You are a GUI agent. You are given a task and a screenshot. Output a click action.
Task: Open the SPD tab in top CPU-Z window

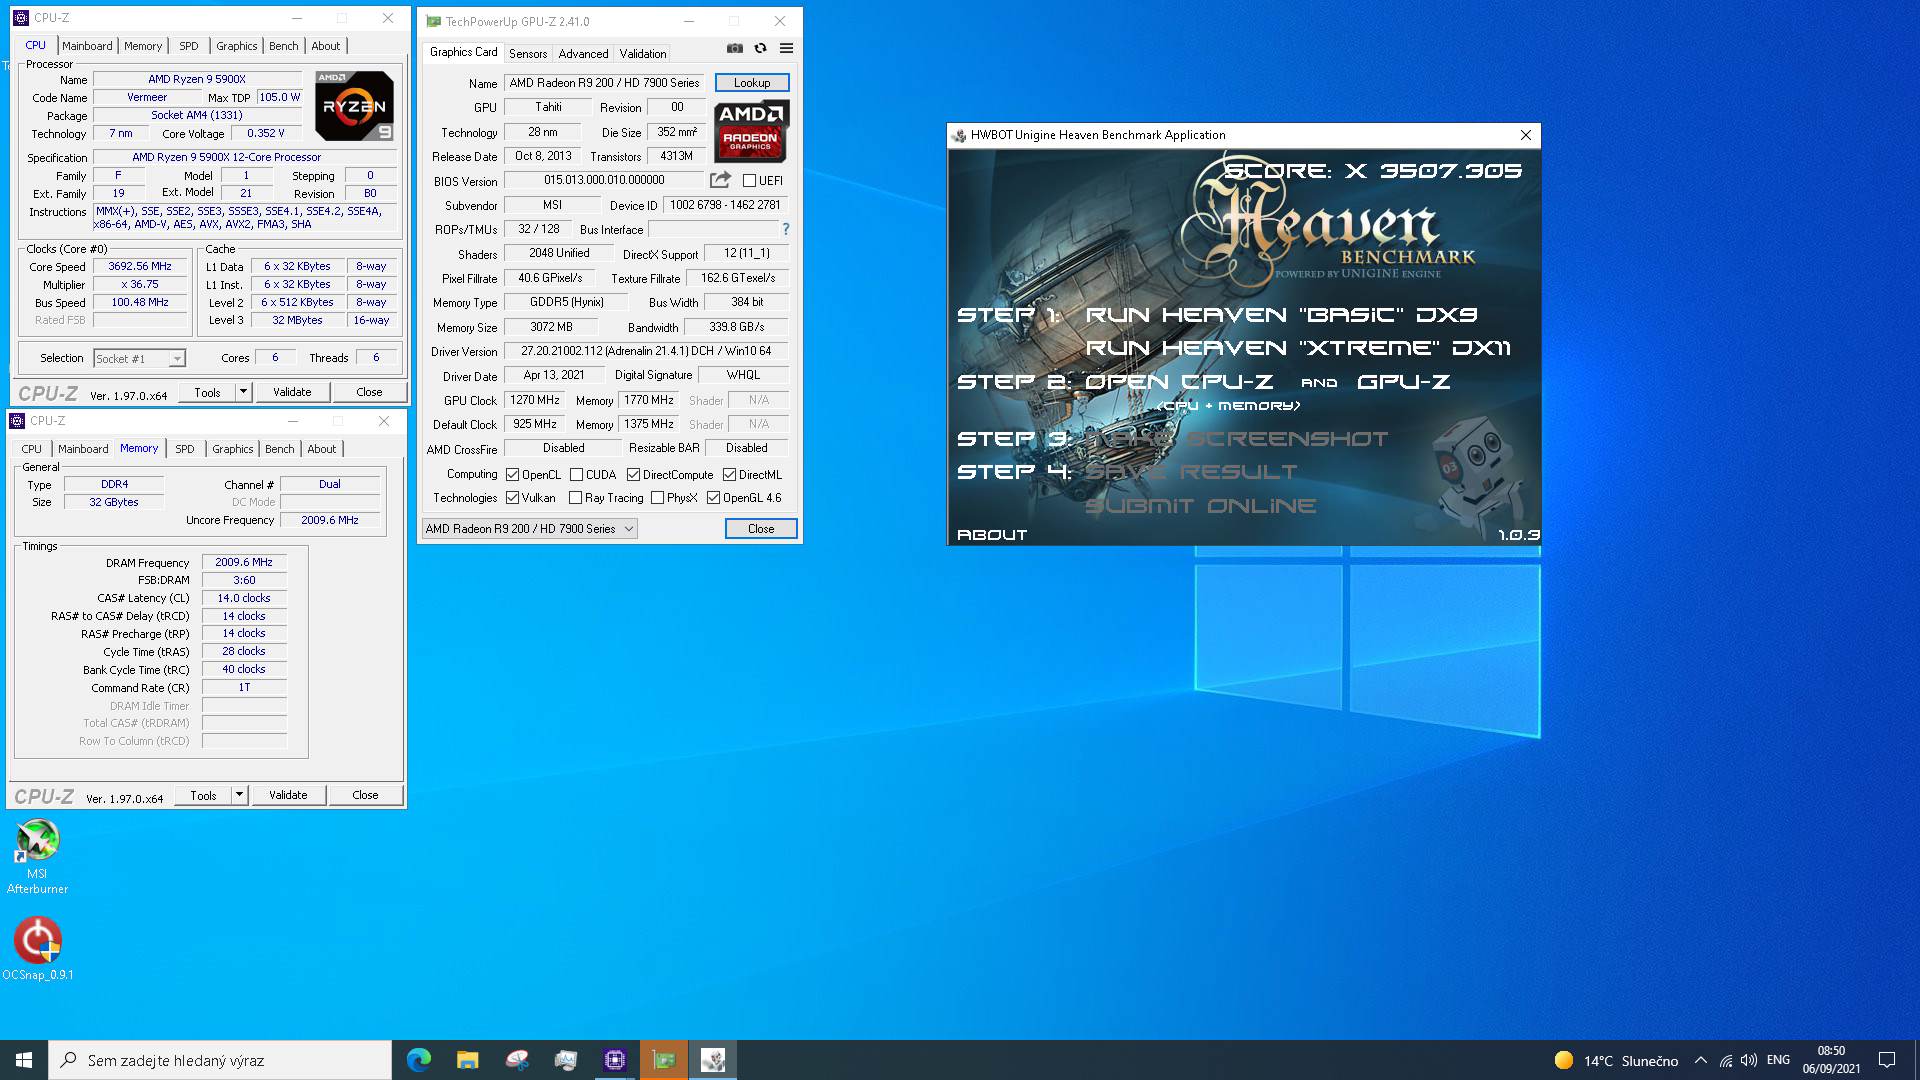[x=188, y=46]
